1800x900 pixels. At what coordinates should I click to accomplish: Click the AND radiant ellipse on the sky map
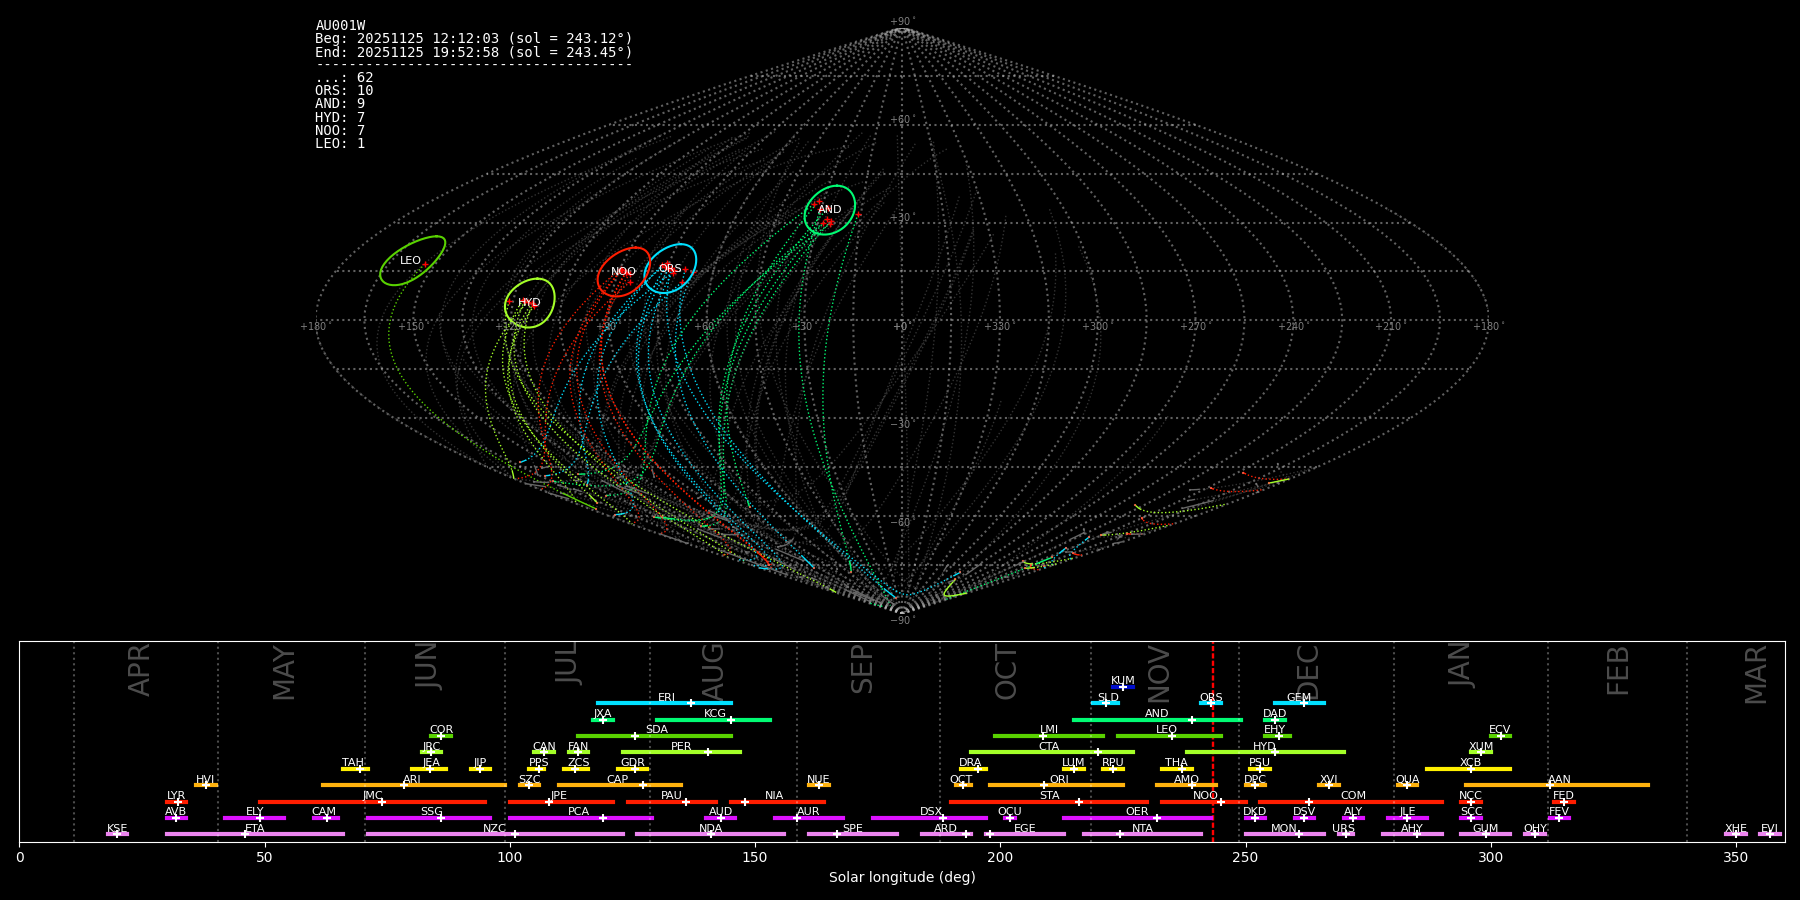830,210
